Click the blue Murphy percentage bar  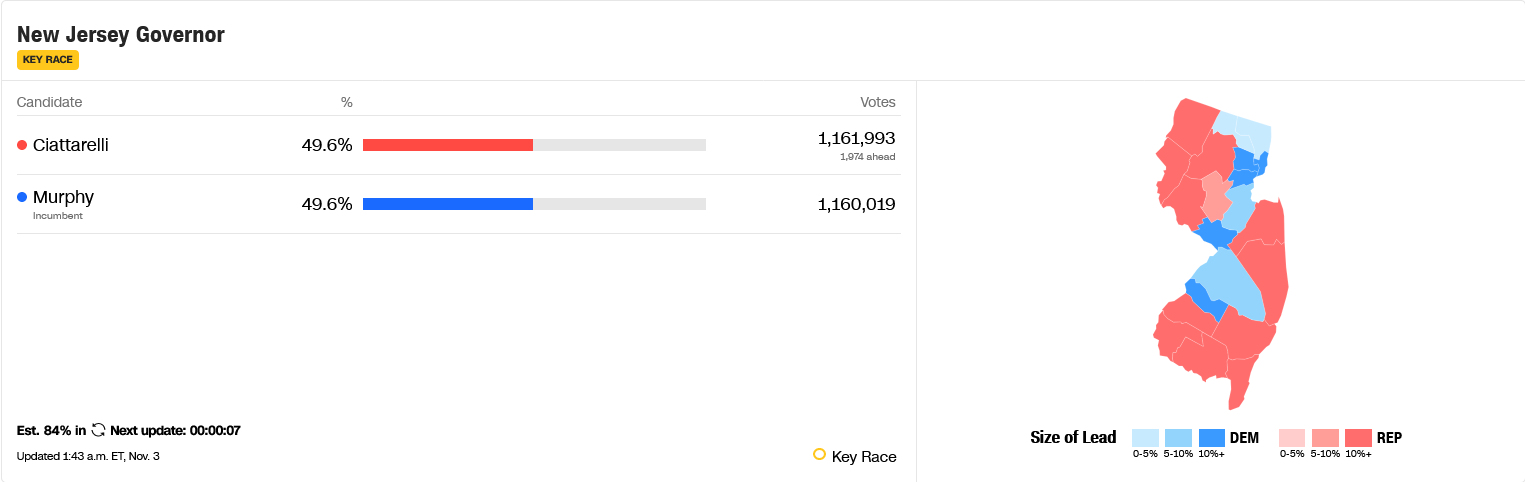tap(448, 204)
